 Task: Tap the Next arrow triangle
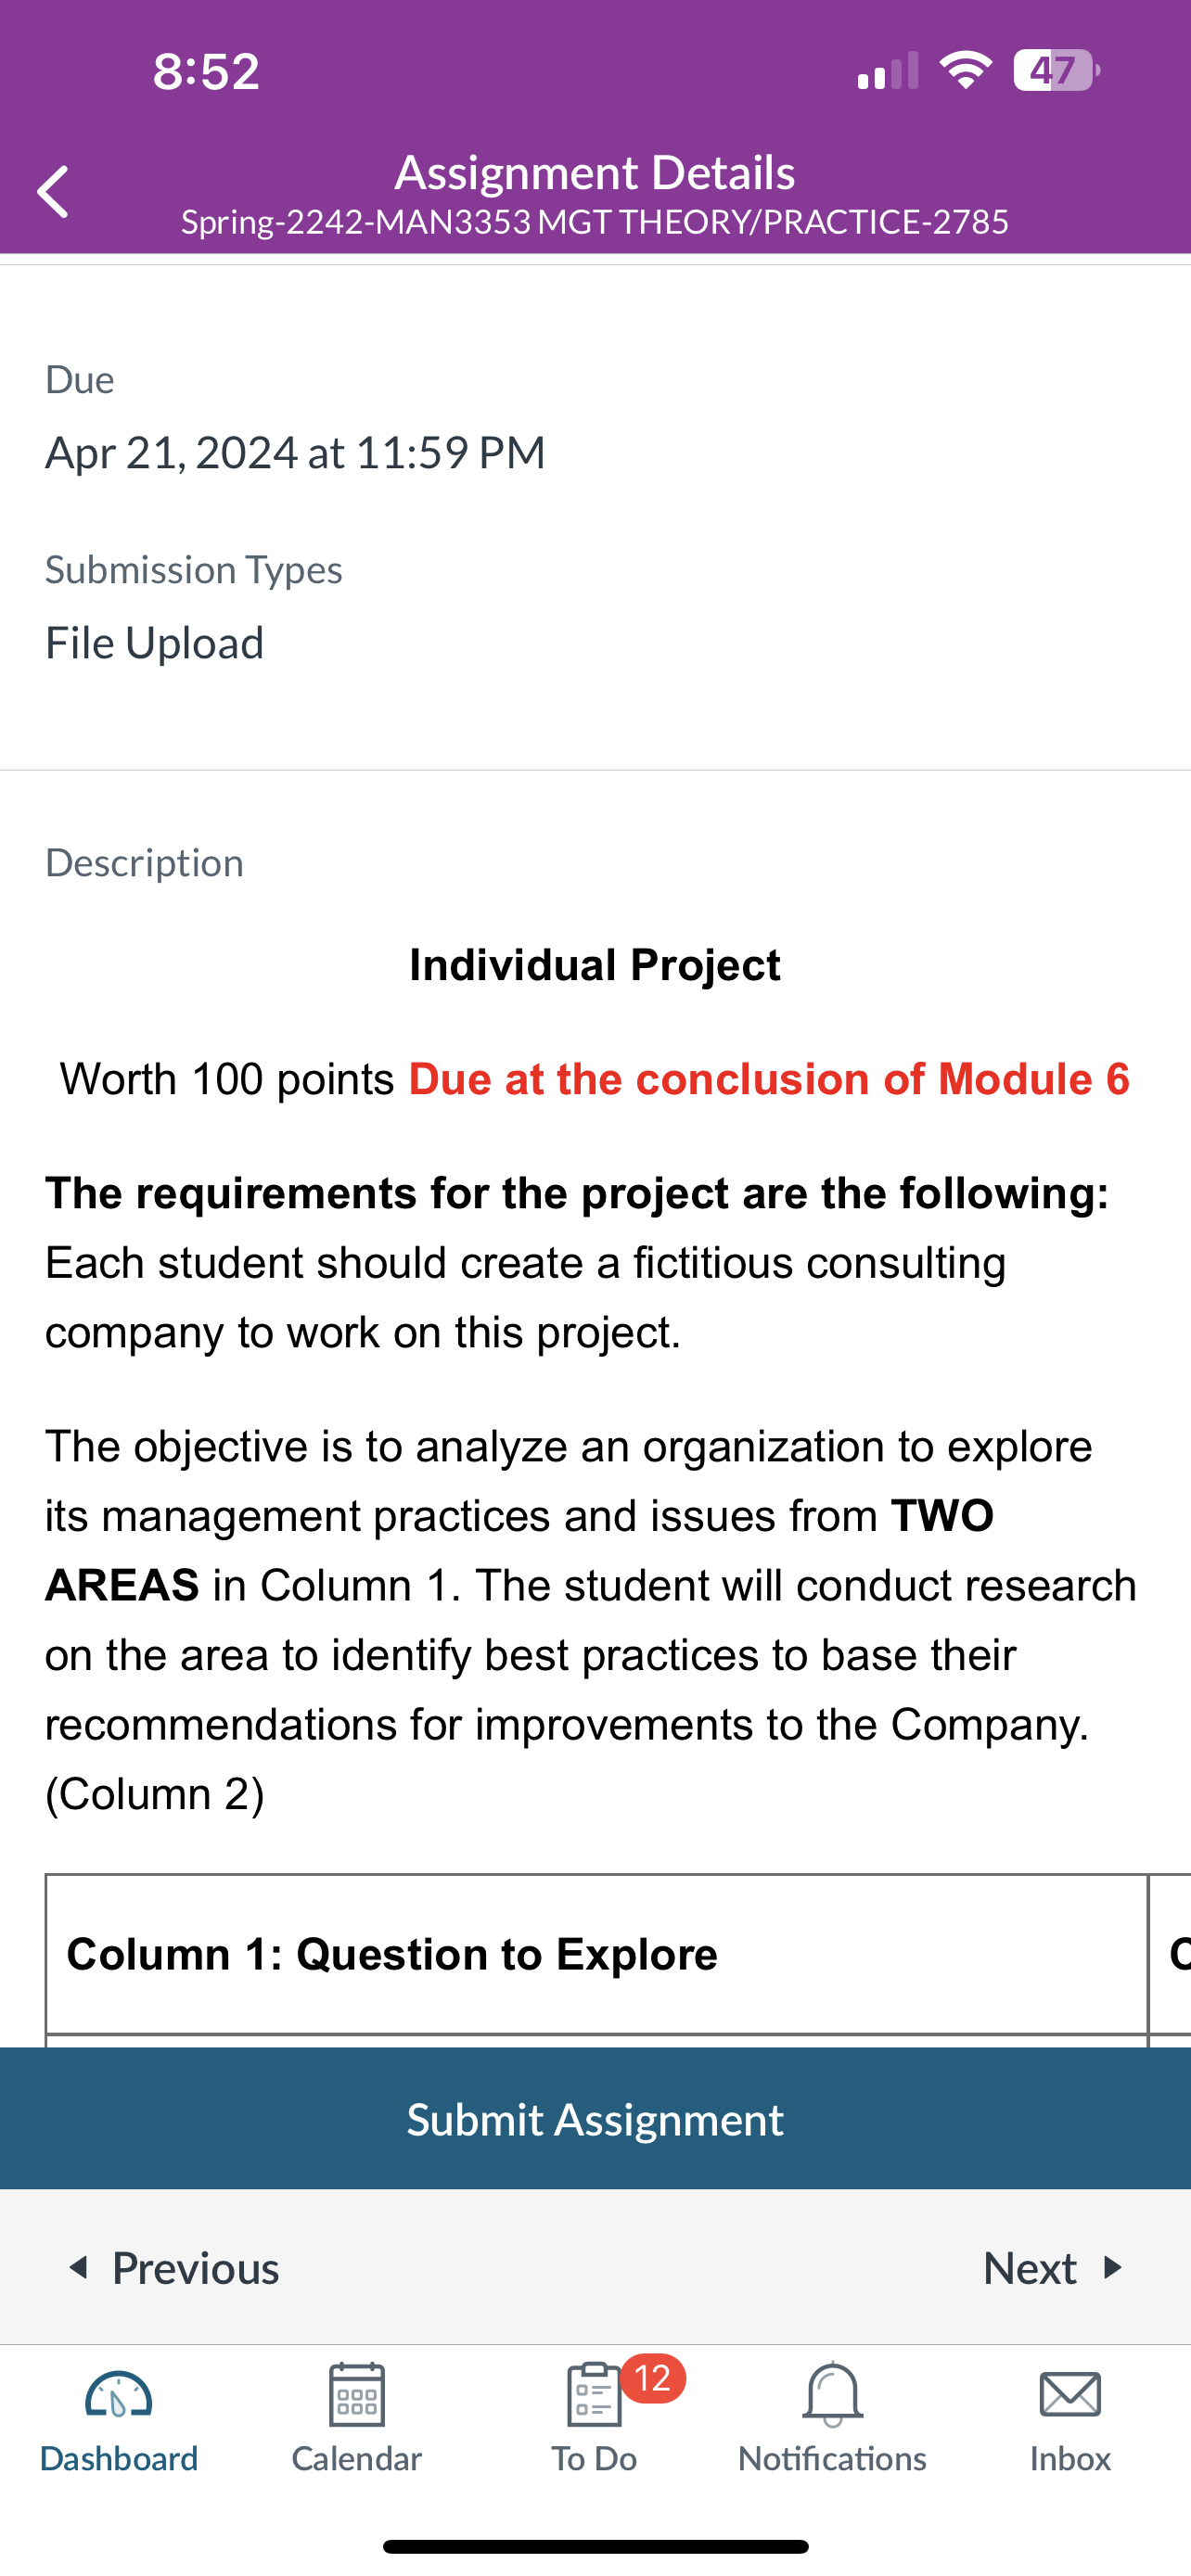[1112, 2267]
